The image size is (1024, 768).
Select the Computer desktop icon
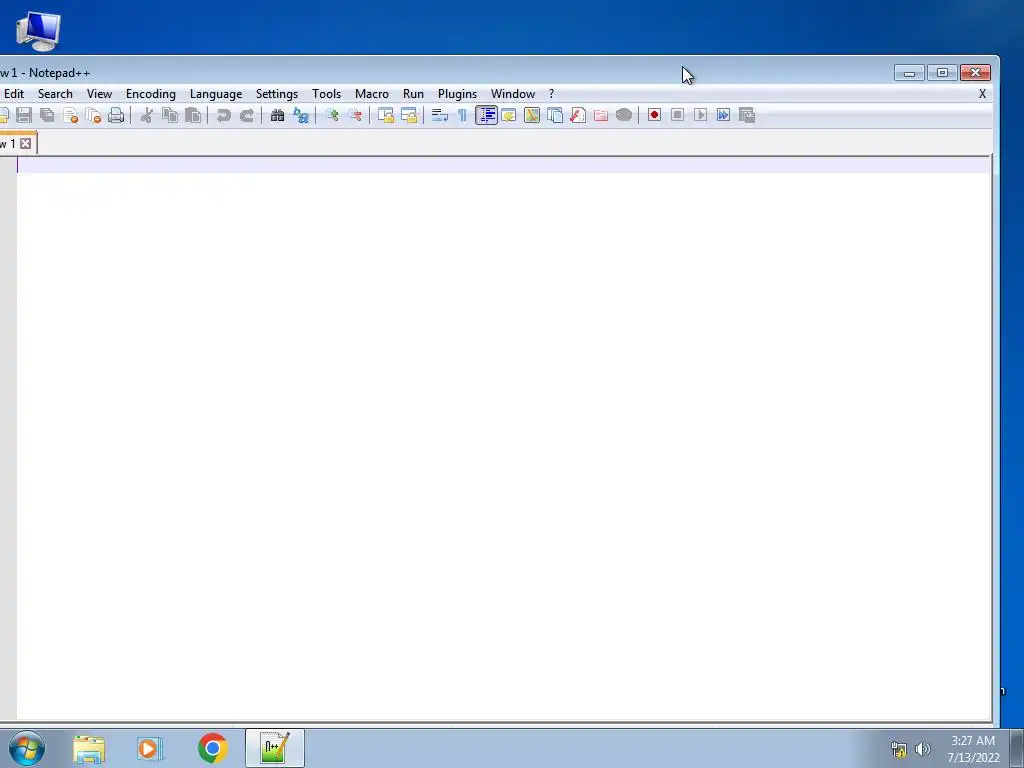(x=38, y=31)
